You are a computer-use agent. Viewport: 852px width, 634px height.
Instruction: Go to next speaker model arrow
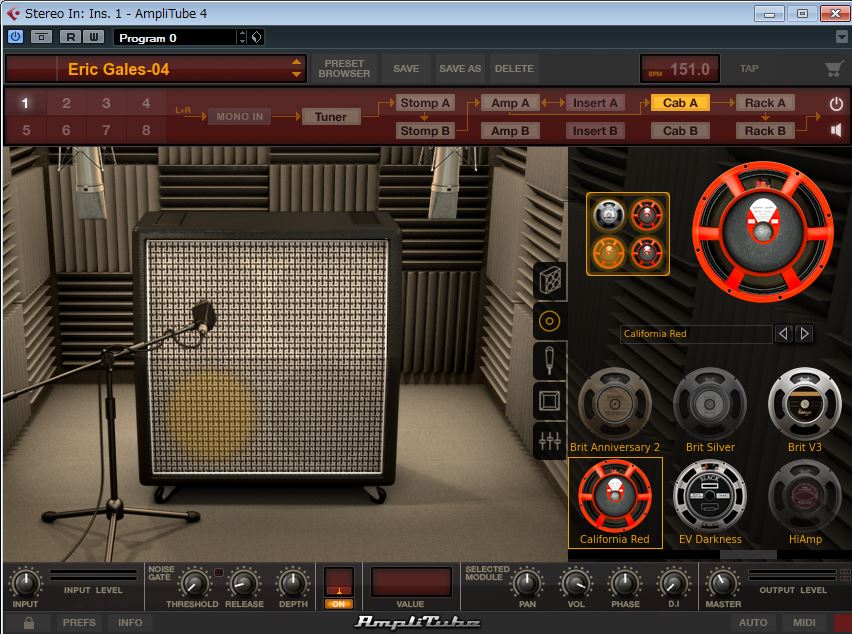tap(804, 334)
